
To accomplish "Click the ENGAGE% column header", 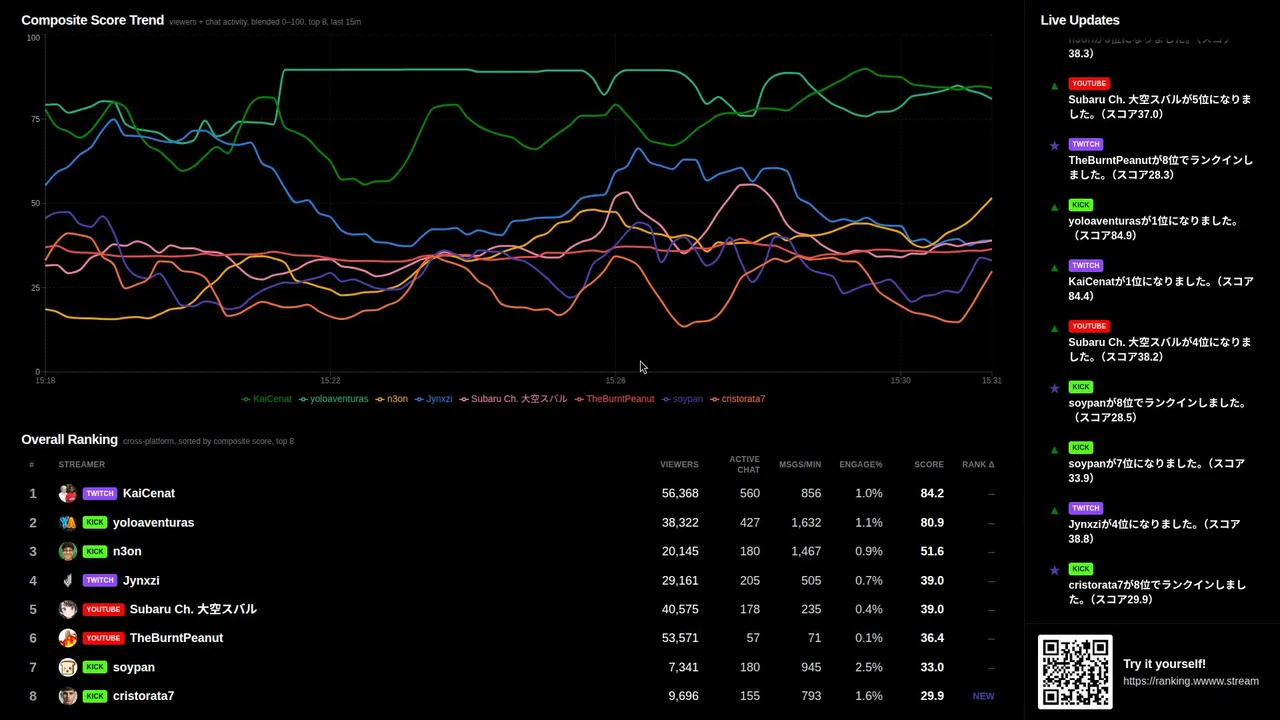I will point(861,464).
